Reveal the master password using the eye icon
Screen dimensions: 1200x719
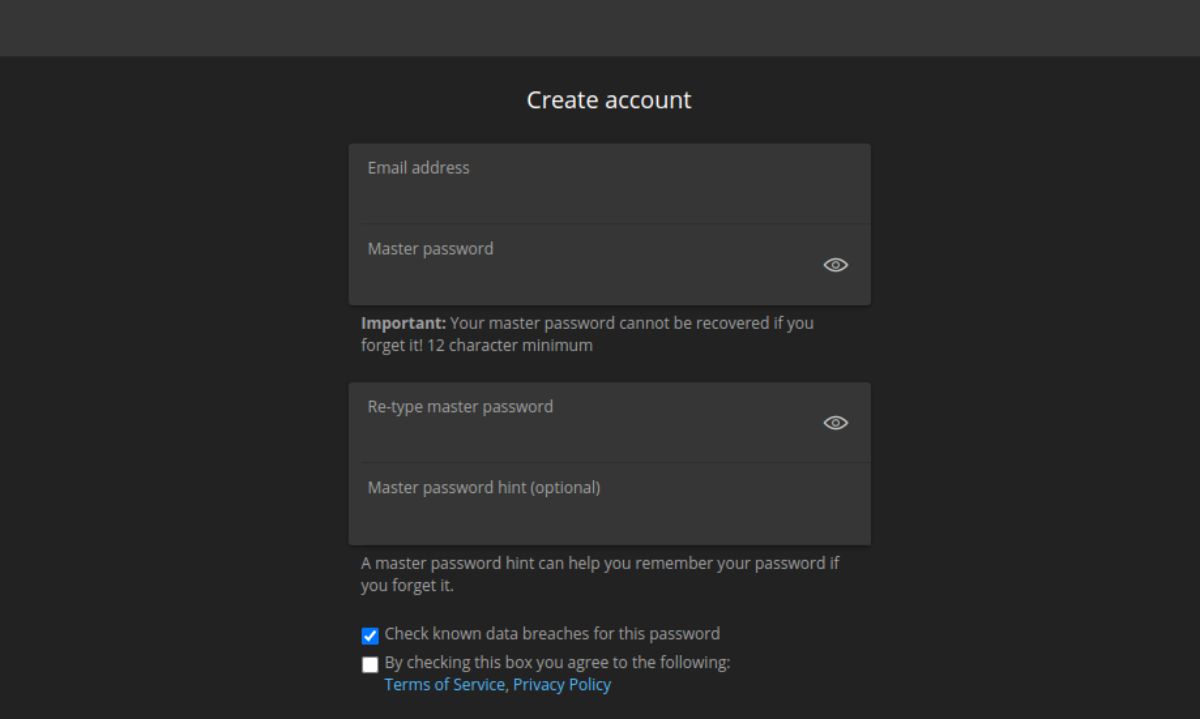click(836, 265)
